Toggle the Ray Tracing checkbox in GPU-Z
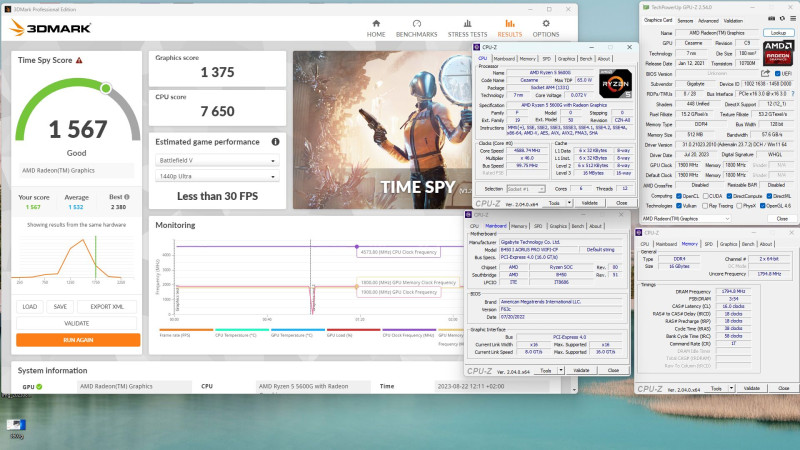800x450 pixels. [705, 206]
